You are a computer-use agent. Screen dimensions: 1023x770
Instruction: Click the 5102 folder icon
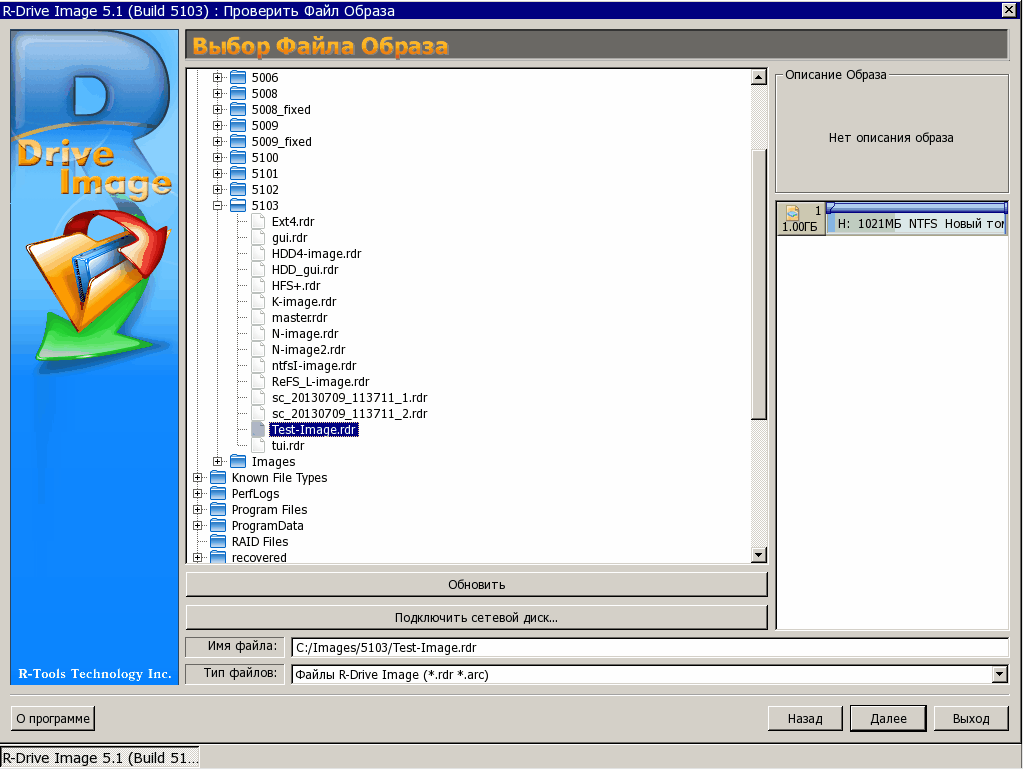(x=238, y=189)
